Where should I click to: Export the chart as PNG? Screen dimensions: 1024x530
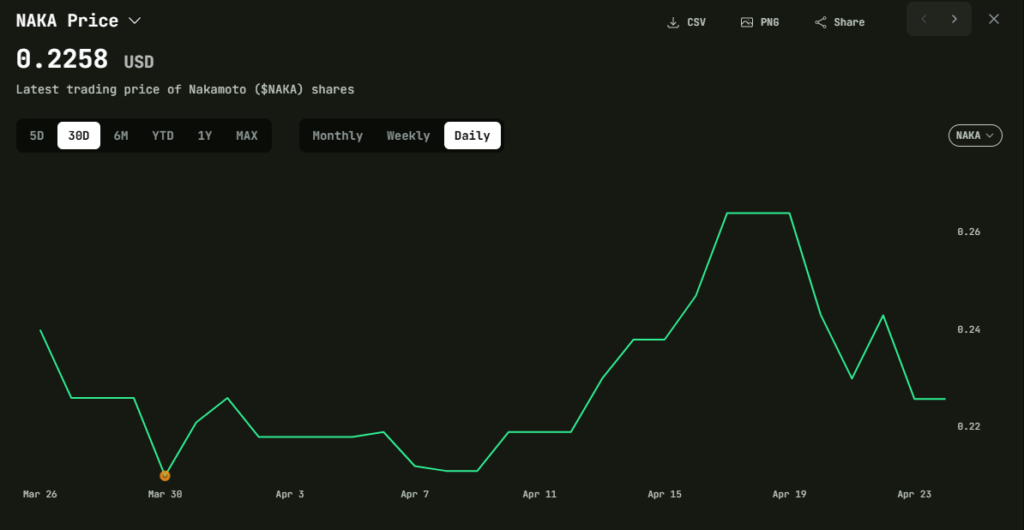point(760,22)
